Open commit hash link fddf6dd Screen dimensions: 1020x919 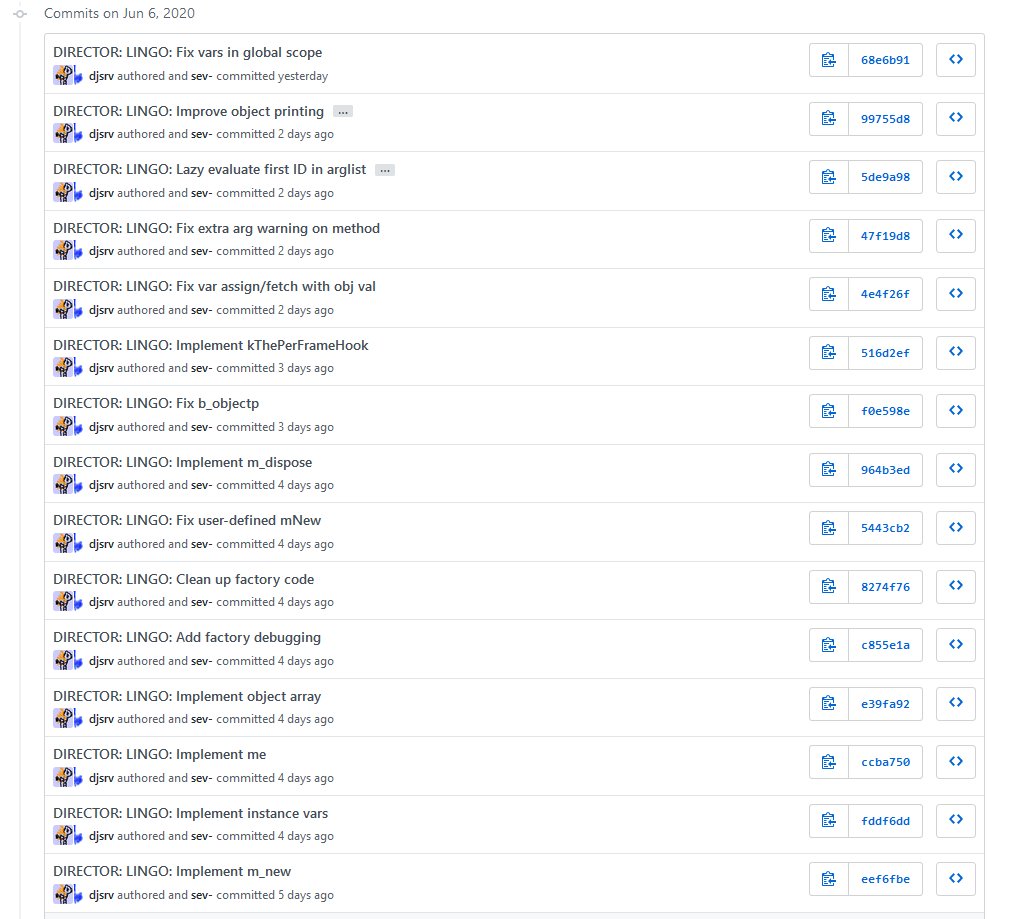point(885,821)
